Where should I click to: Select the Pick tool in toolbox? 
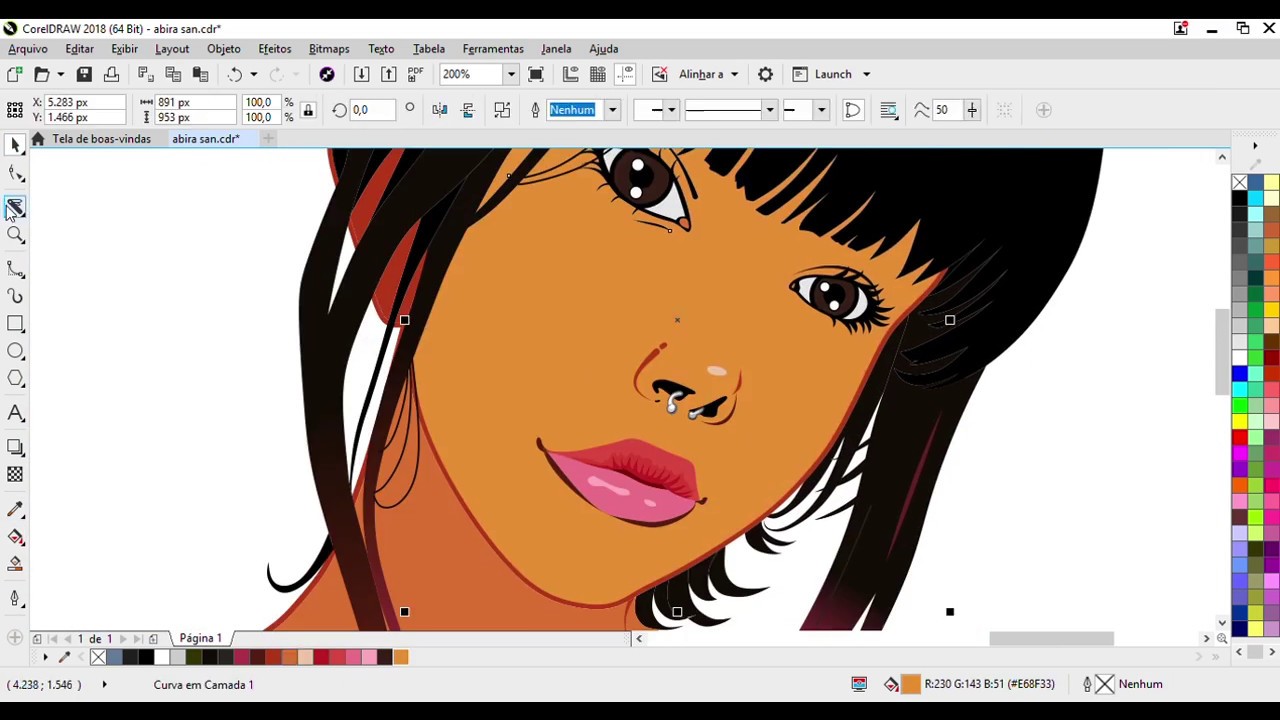pos(15,146)
